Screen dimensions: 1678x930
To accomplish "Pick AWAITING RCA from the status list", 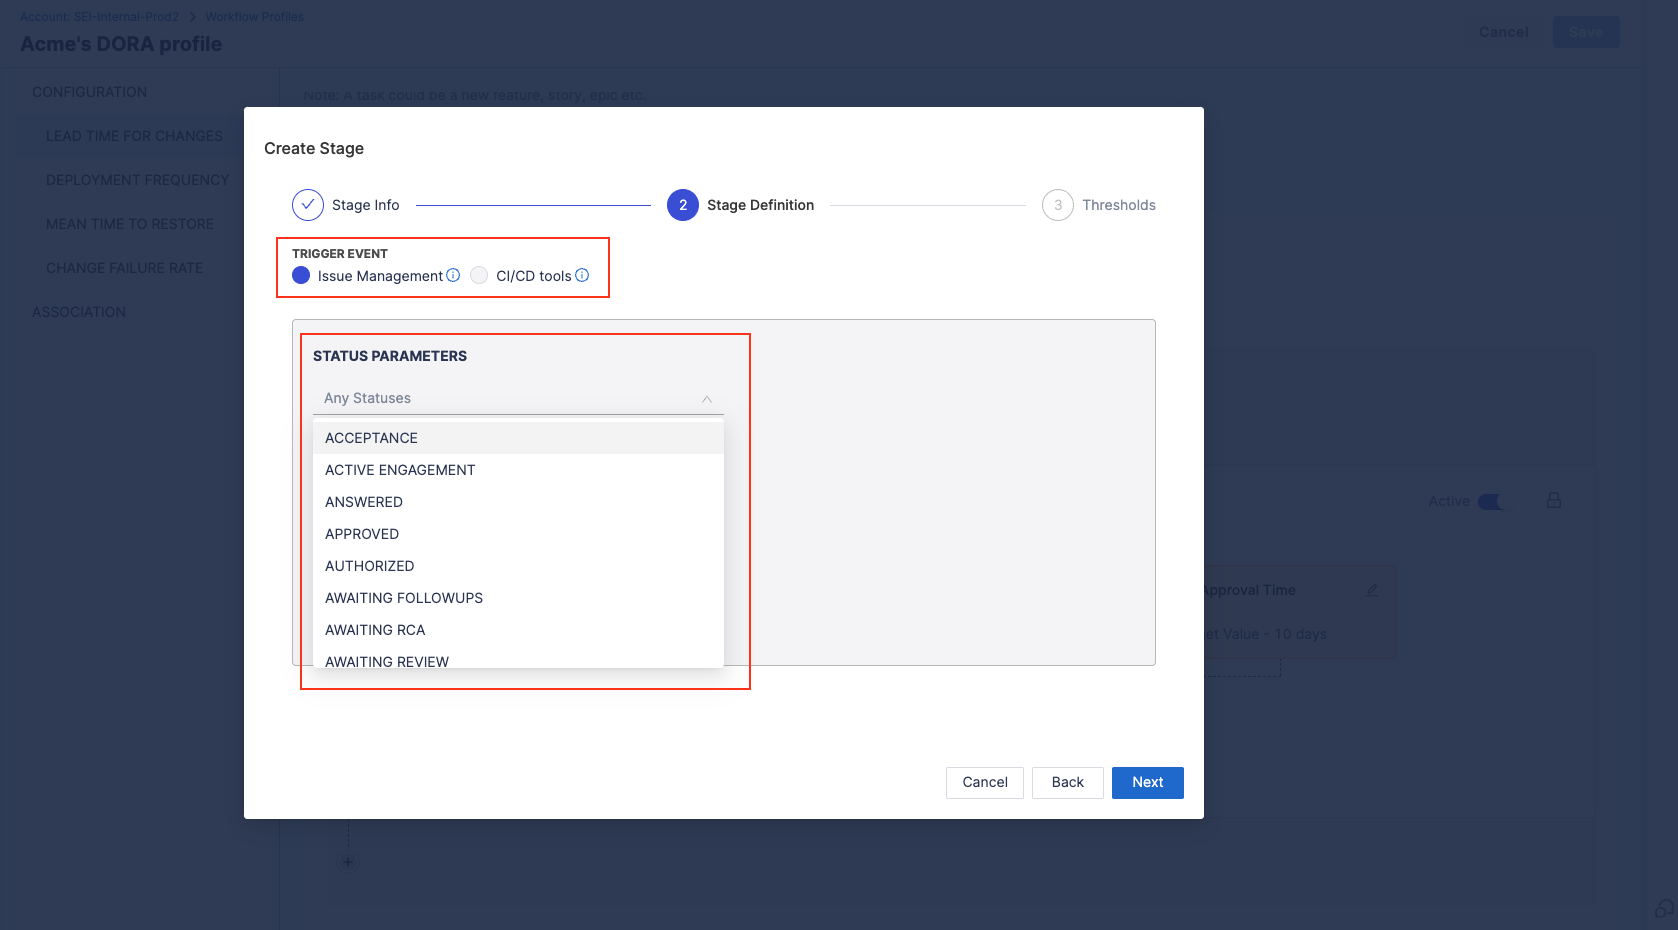I will [375, 630].
